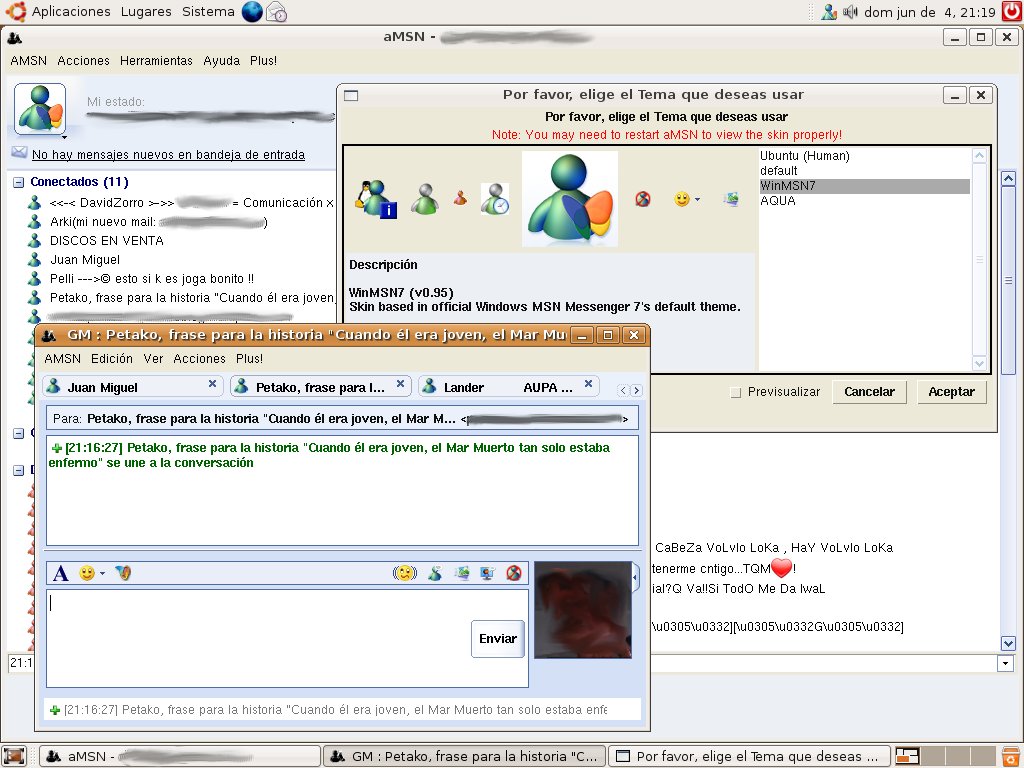Open the Aplicaciones menu in top panel

click(71, 12)
